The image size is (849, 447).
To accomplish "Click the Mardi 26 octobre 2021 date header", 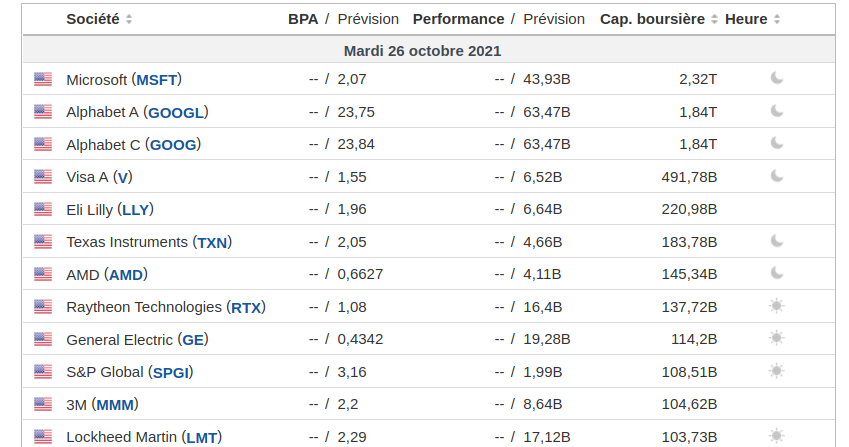I will click(x=422, y=50).
